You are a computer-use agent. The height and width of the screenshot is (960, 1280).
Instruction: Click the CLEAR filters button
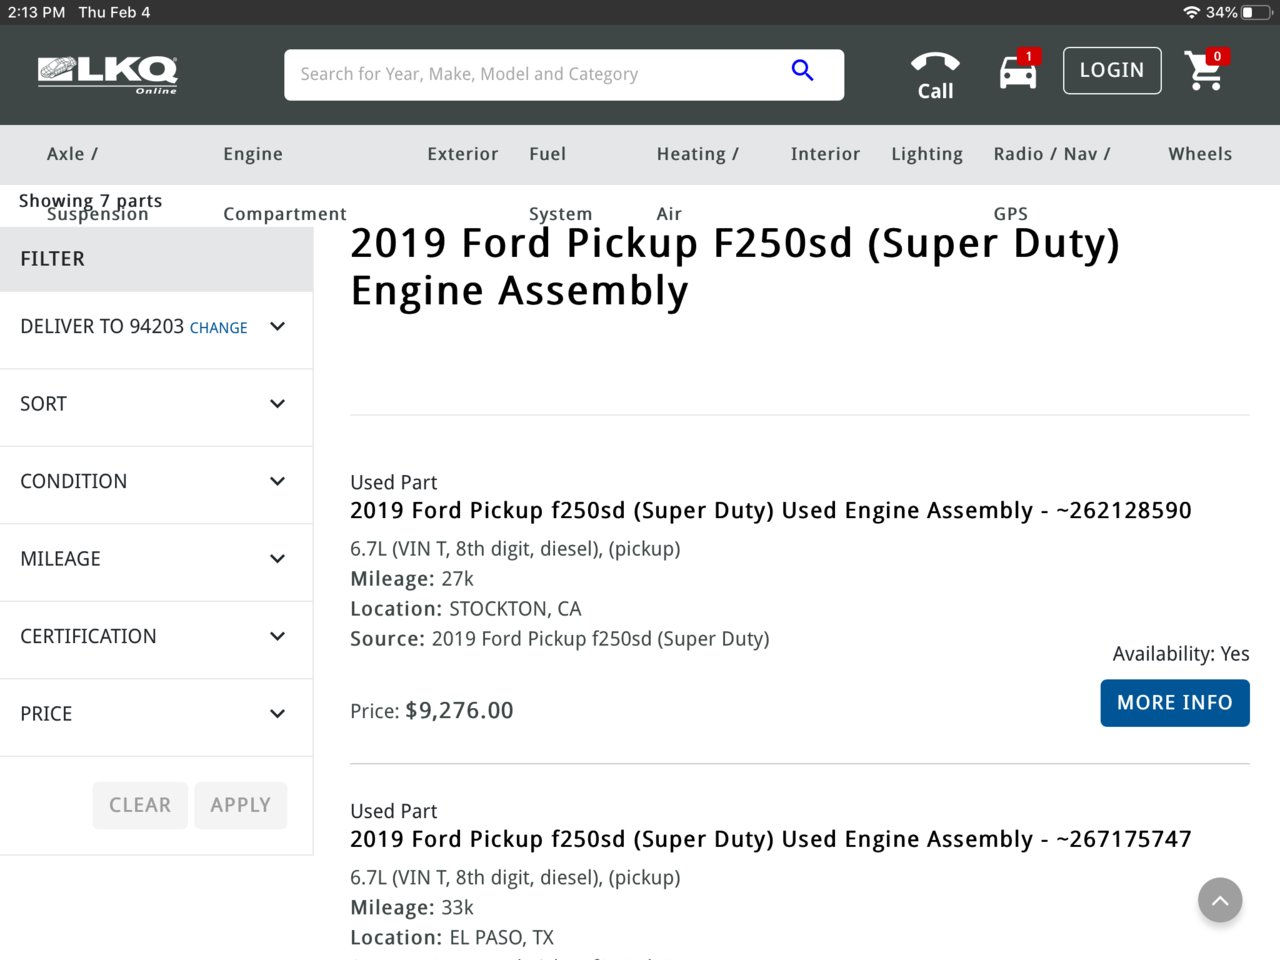point(140,805)
